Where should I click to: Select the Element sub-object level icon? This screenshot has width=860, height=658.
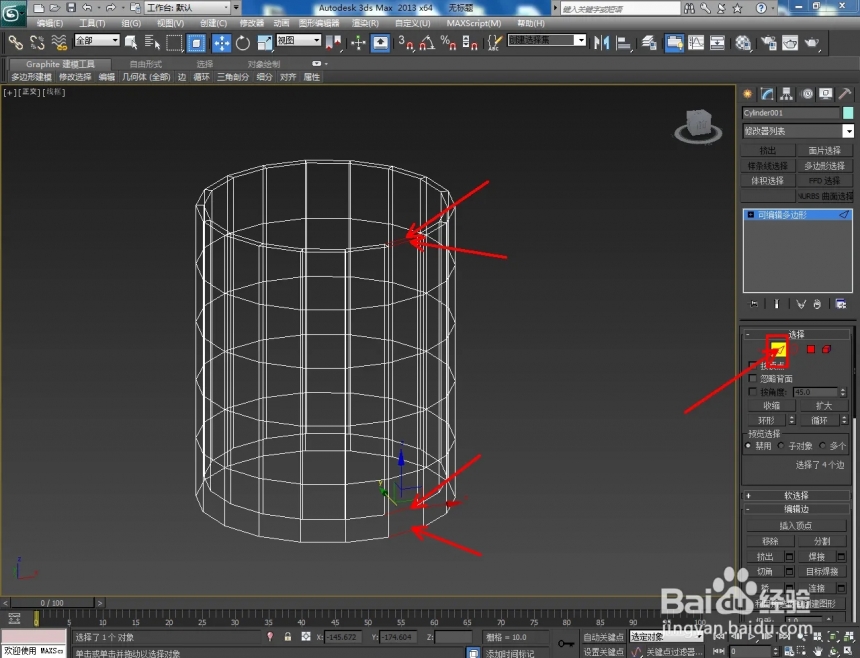827,349
